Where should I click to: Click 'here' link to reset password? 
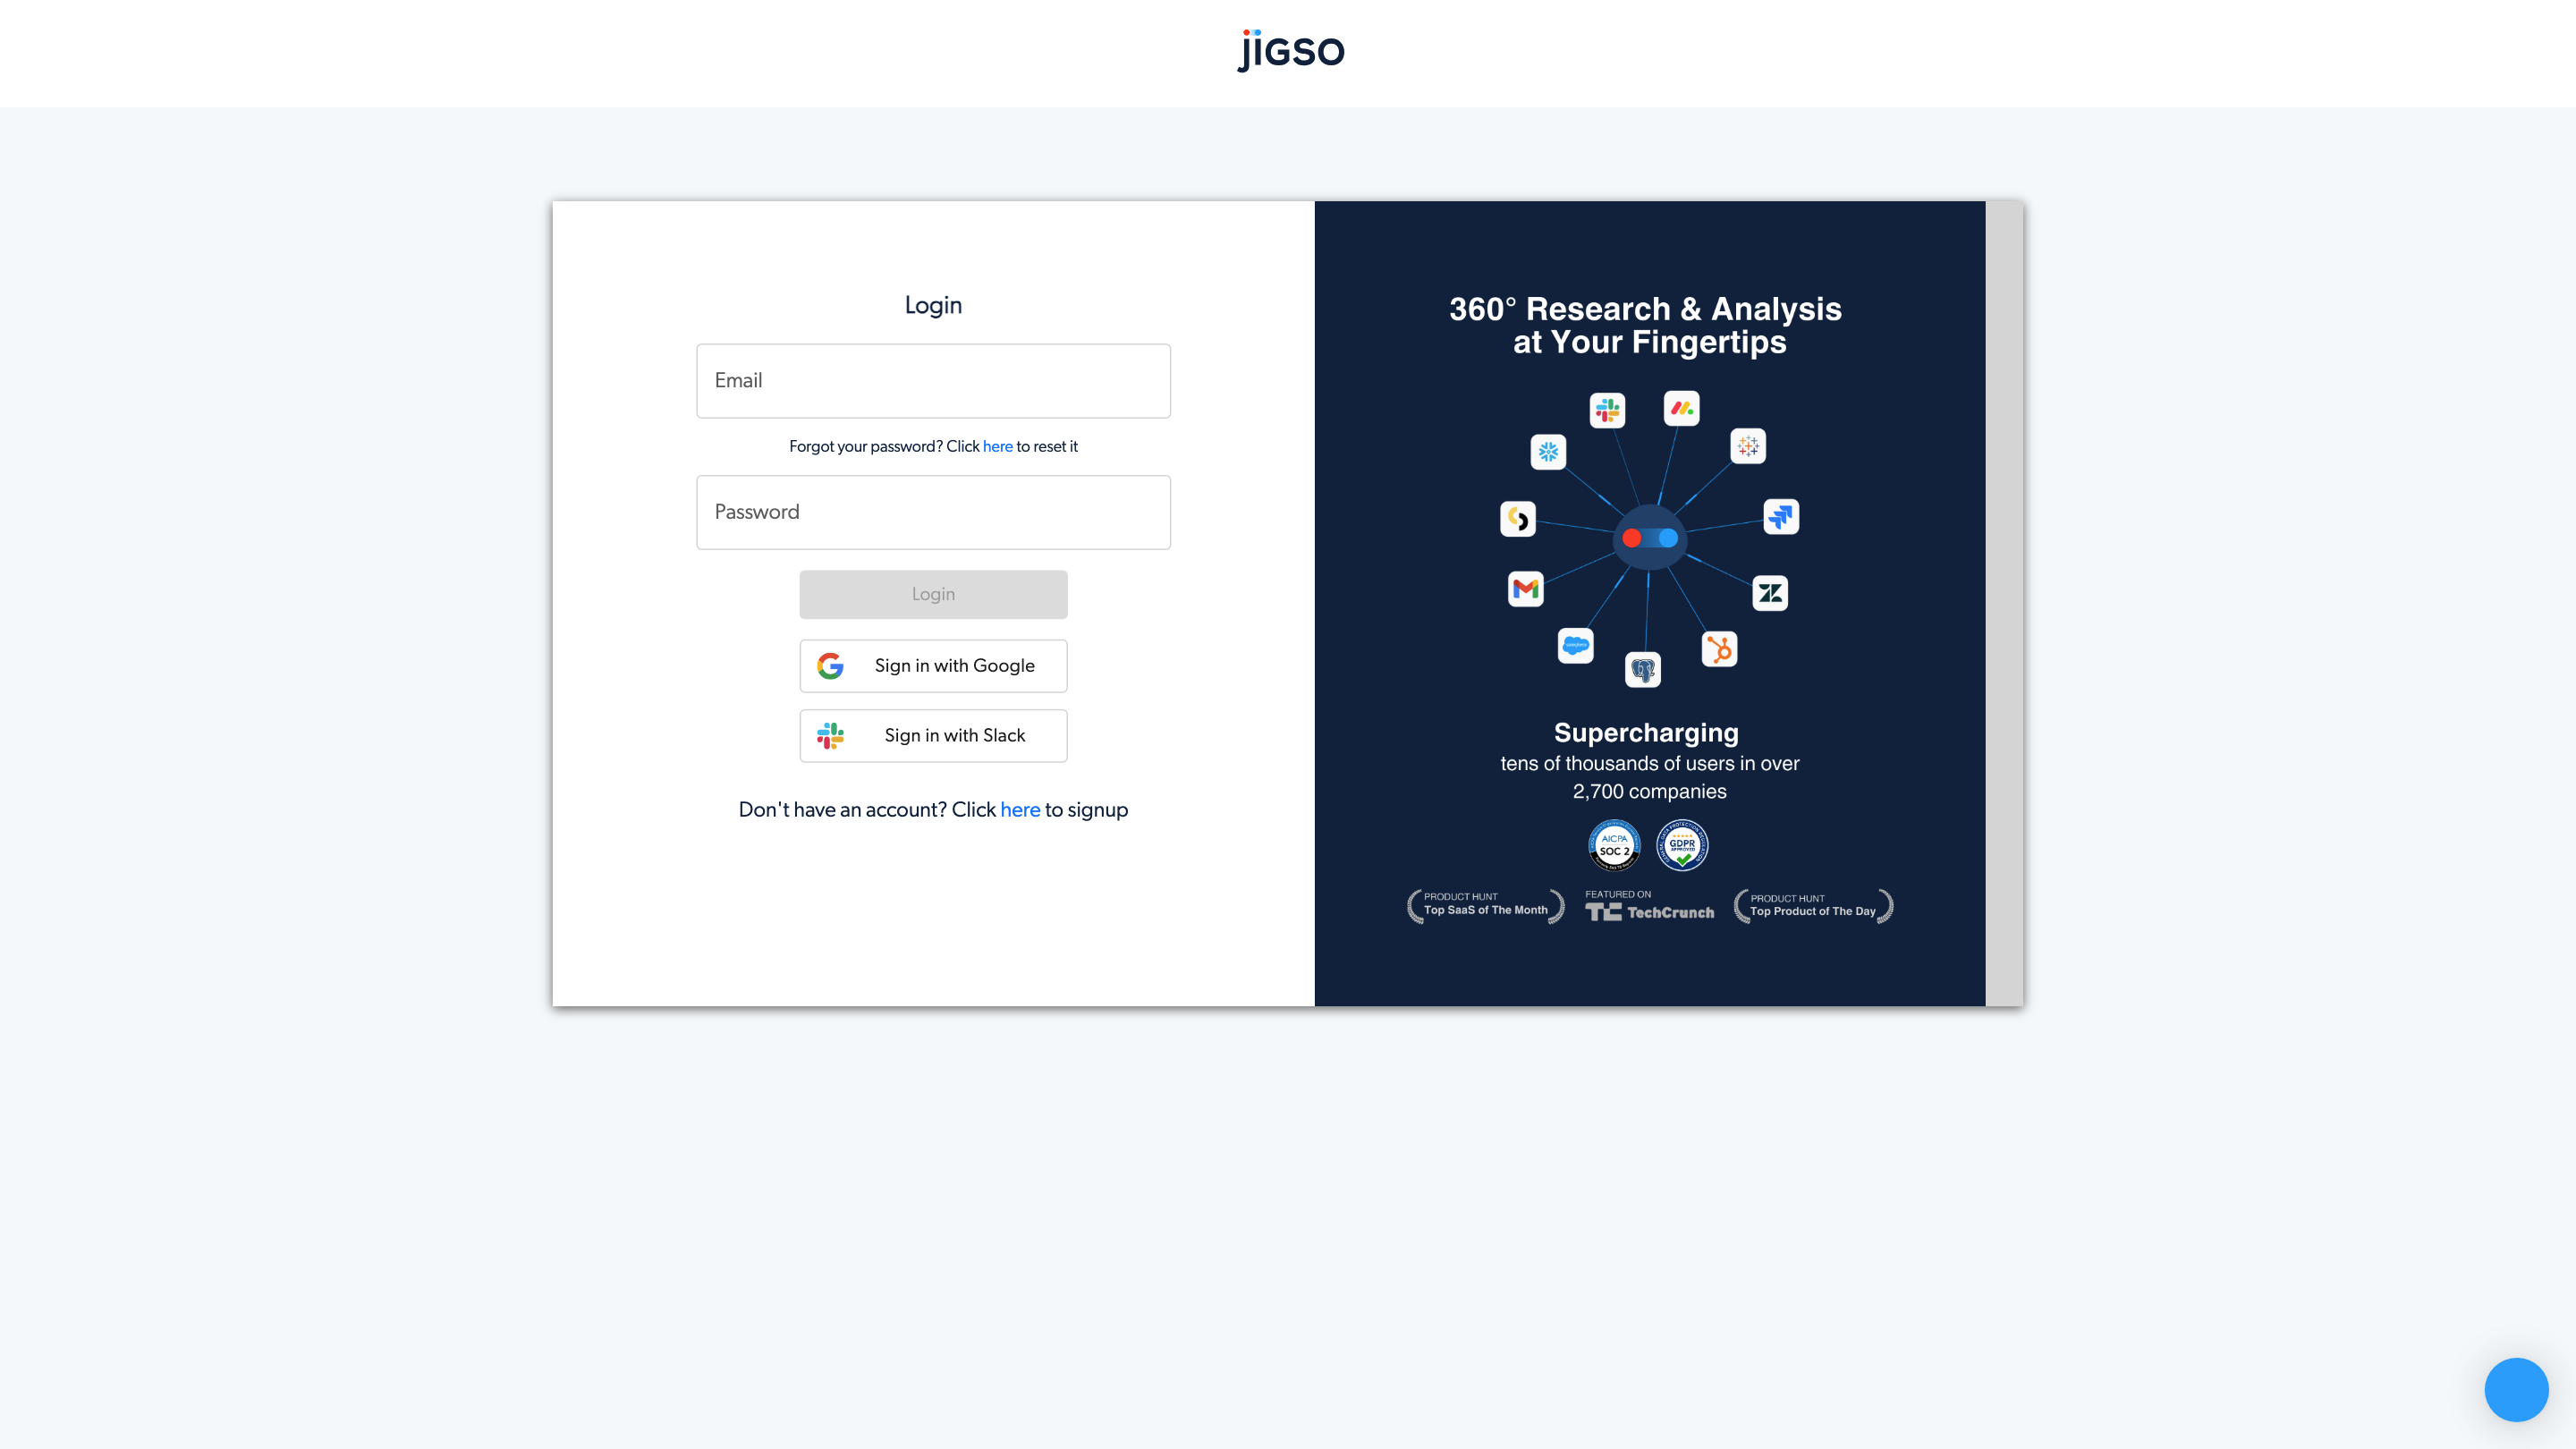pyautogui.click(x=997, y=447)
